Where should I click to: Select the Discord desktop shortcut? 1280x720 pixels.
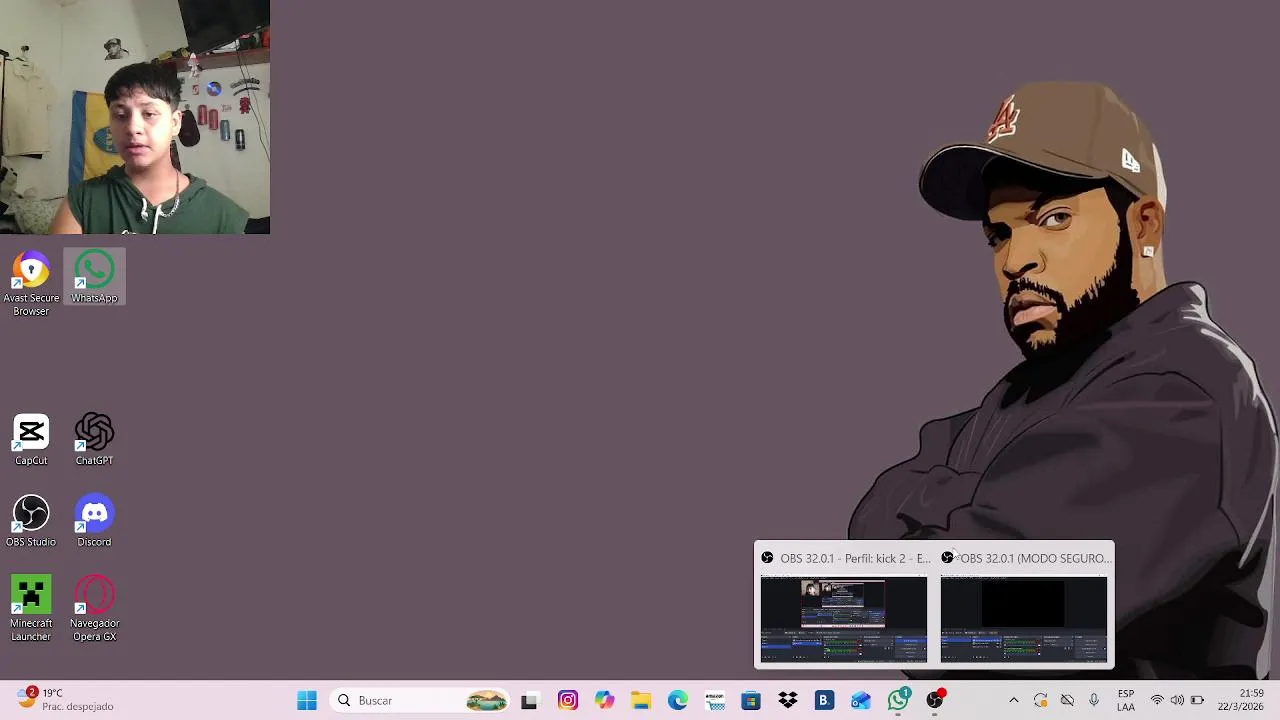[x=94, y=521]
